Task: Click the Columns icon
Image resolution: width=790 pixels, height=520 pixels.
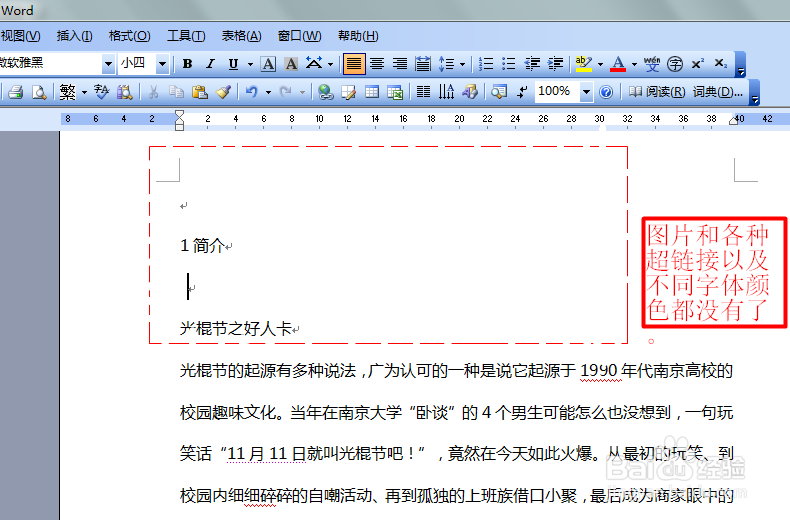Action: (x=423, y=92)
